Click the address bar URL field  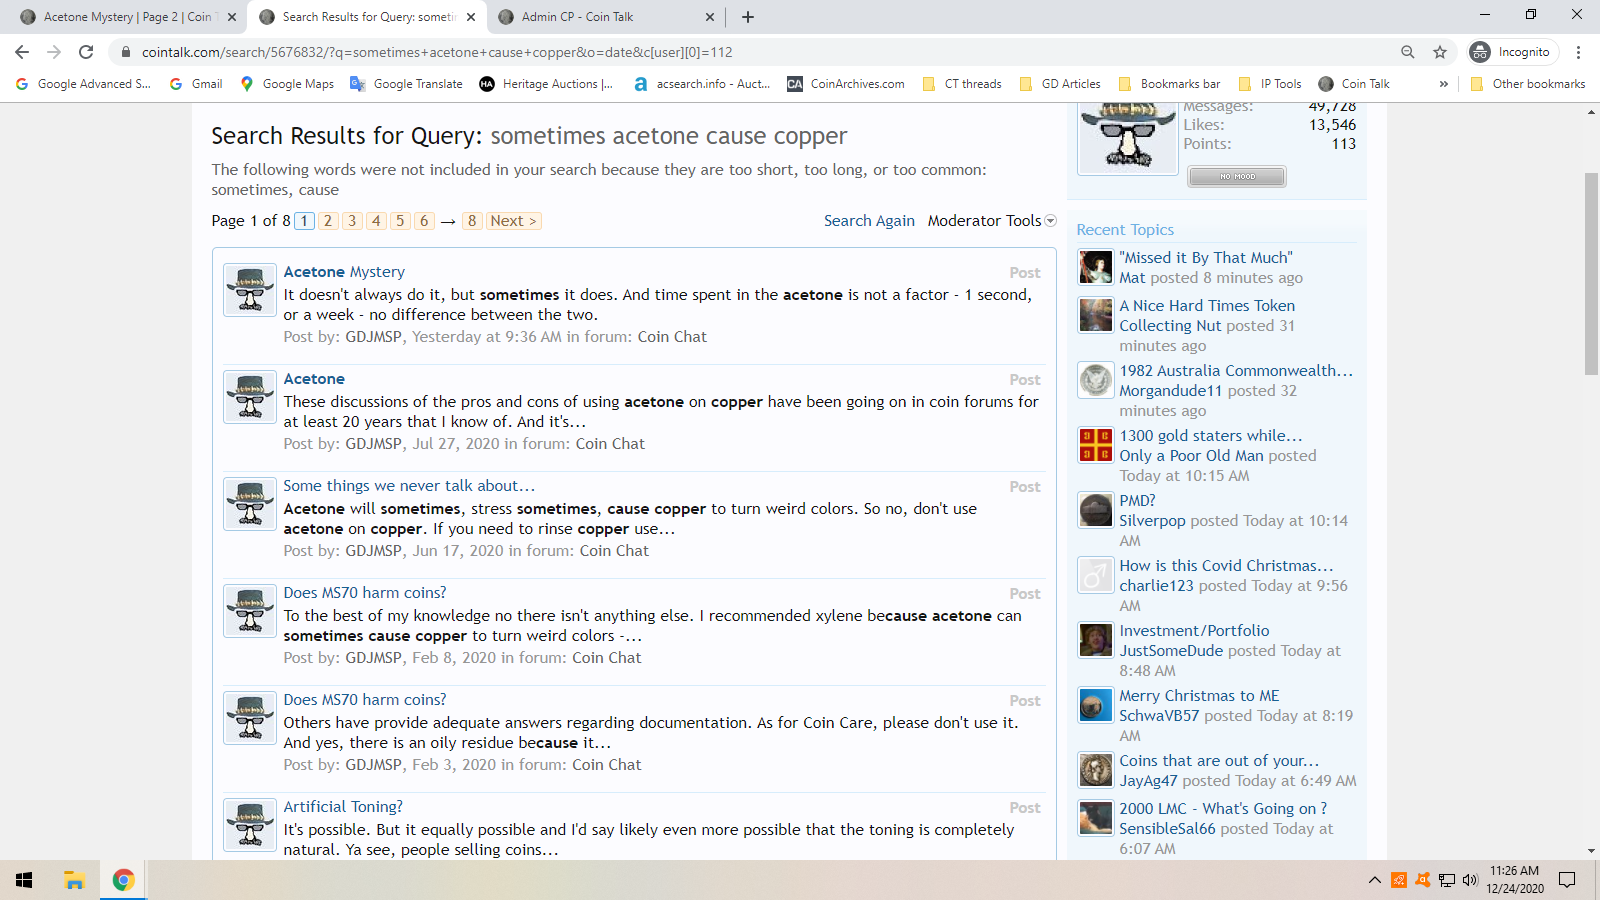click(x=700, y=52)
